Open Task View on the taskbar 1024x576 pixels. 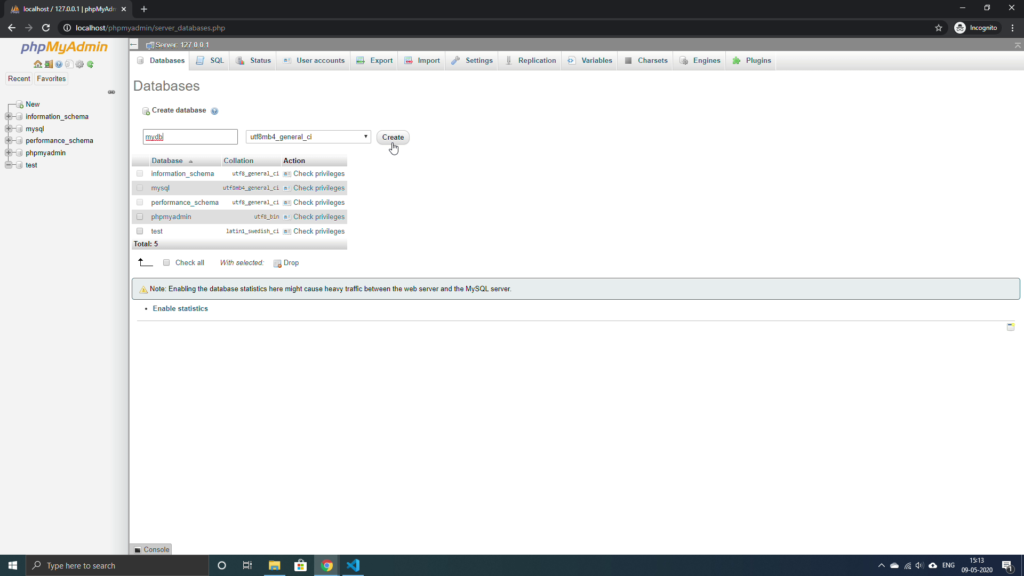[x=248, y=566]
